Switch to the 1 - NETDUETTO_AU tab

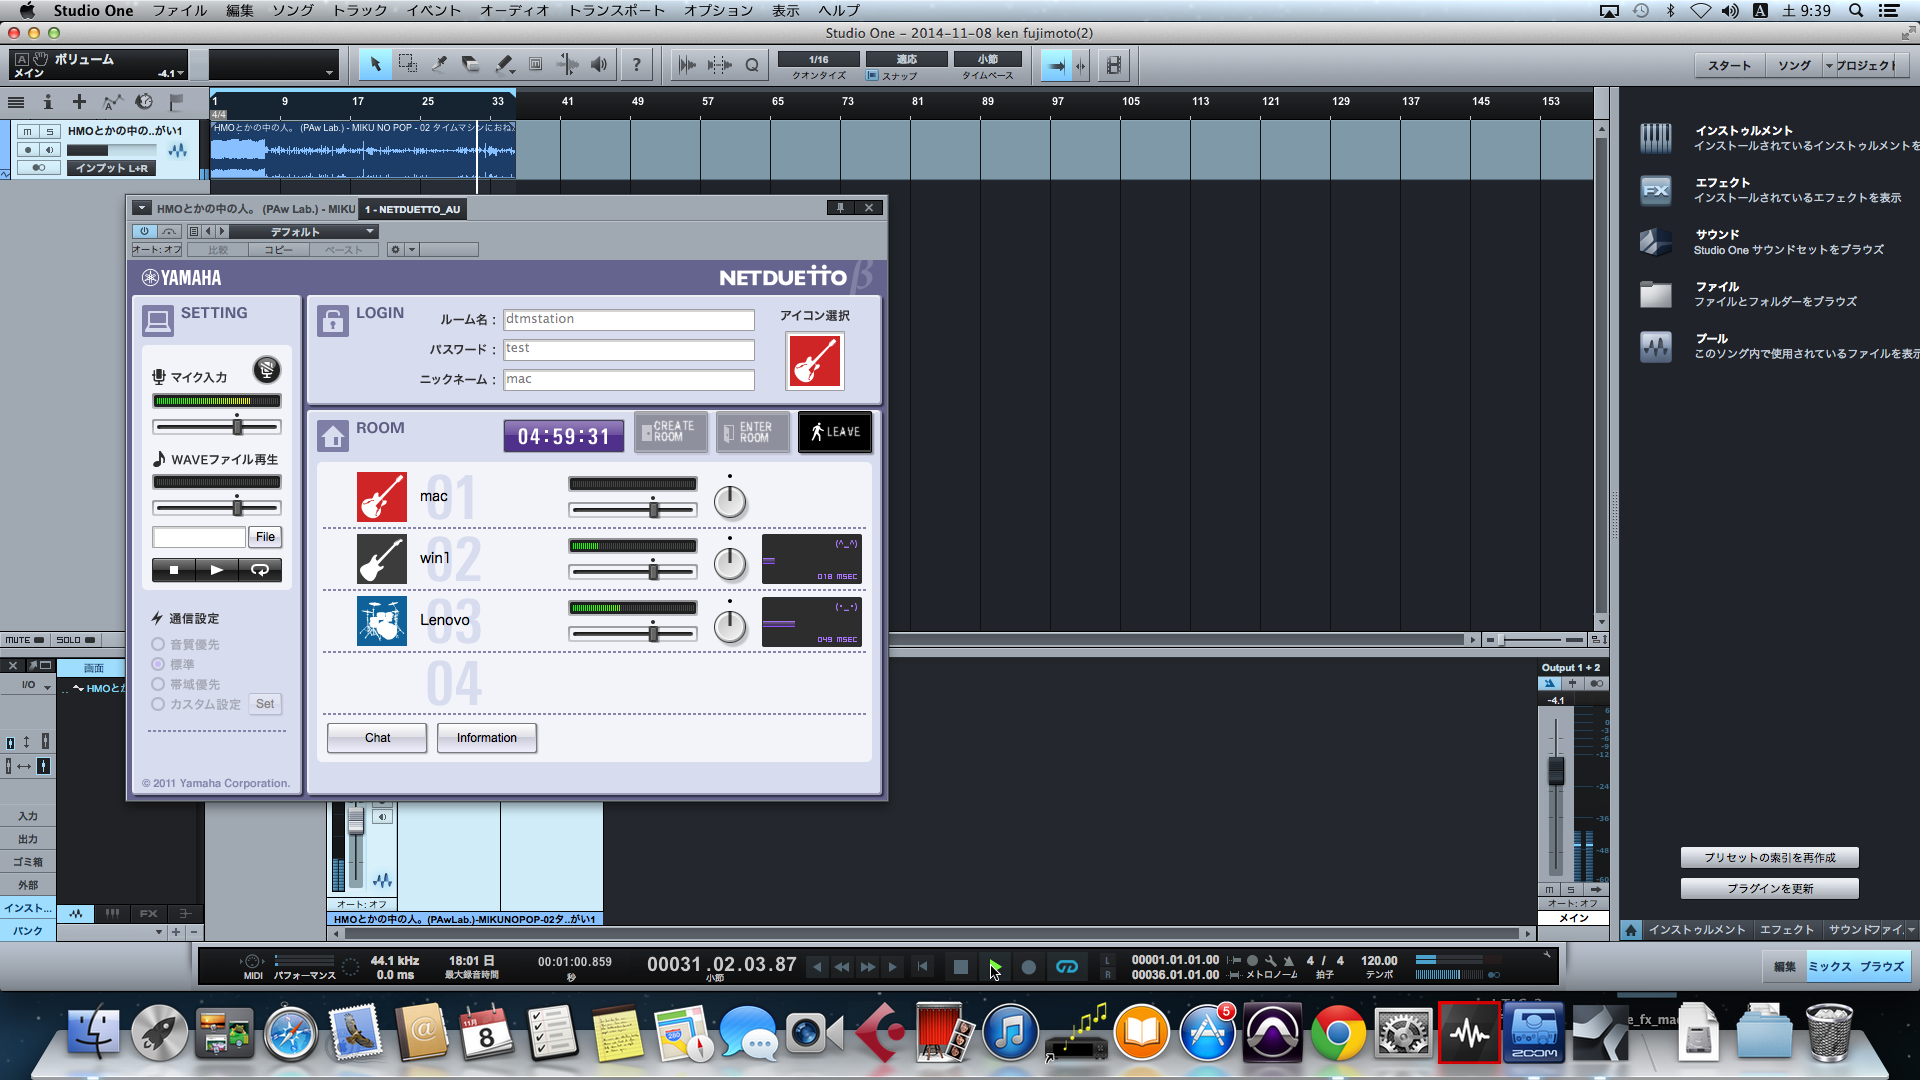point(413,209)
